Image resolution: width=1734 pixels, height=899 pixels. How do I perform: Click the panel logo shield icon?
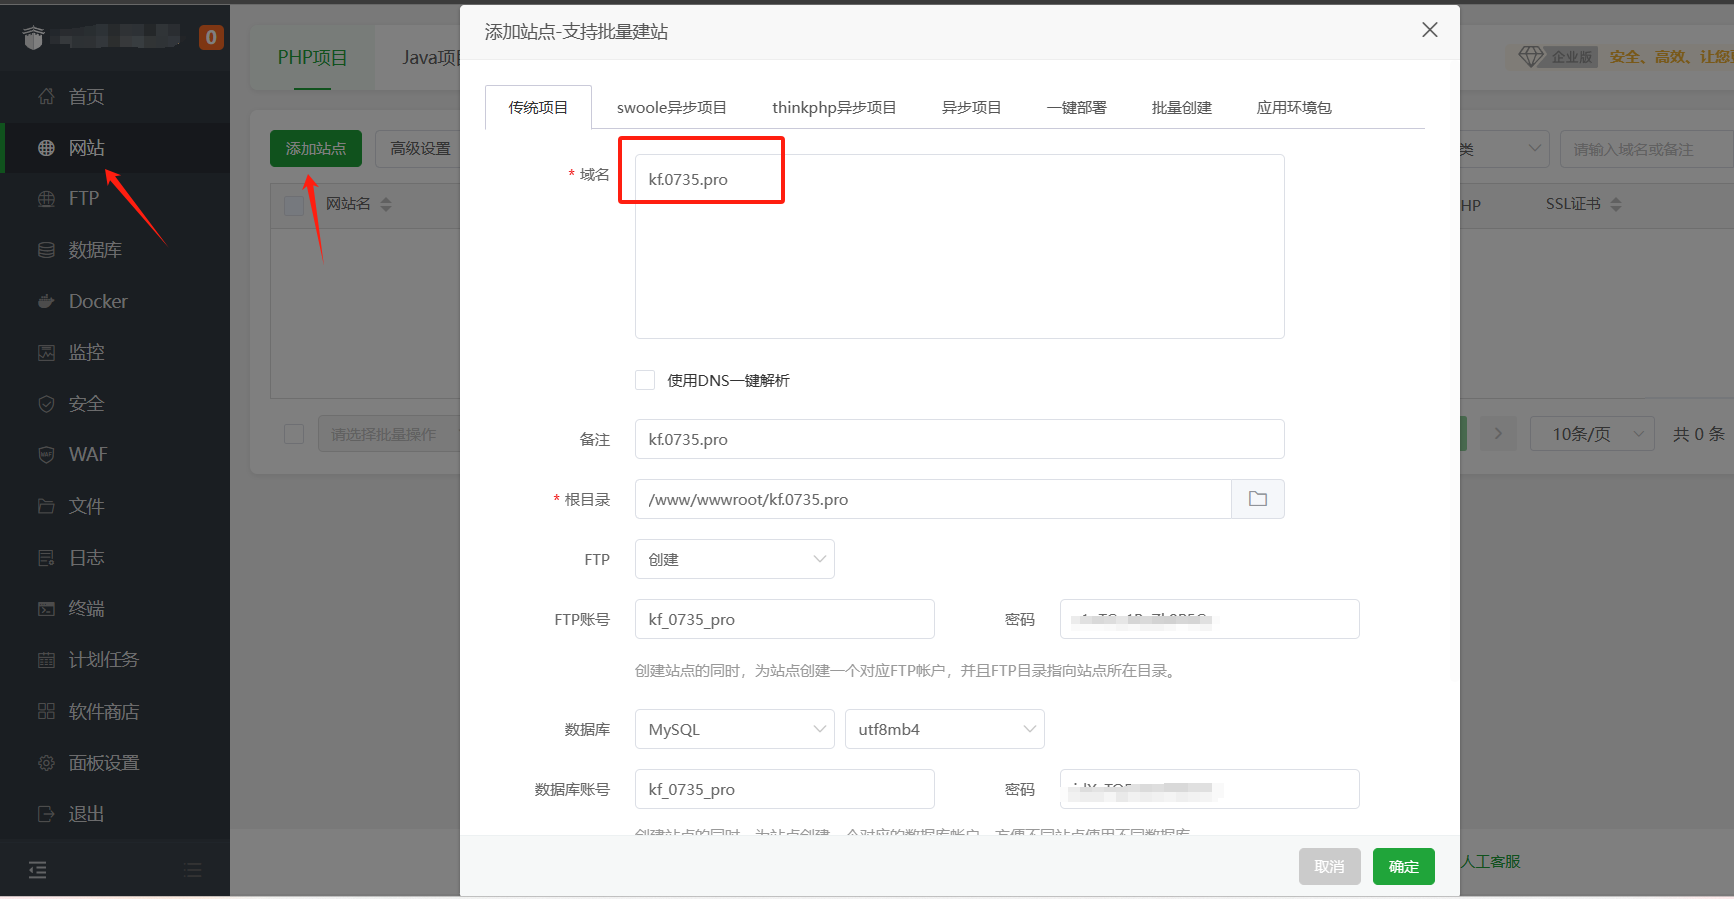(34, 38)
